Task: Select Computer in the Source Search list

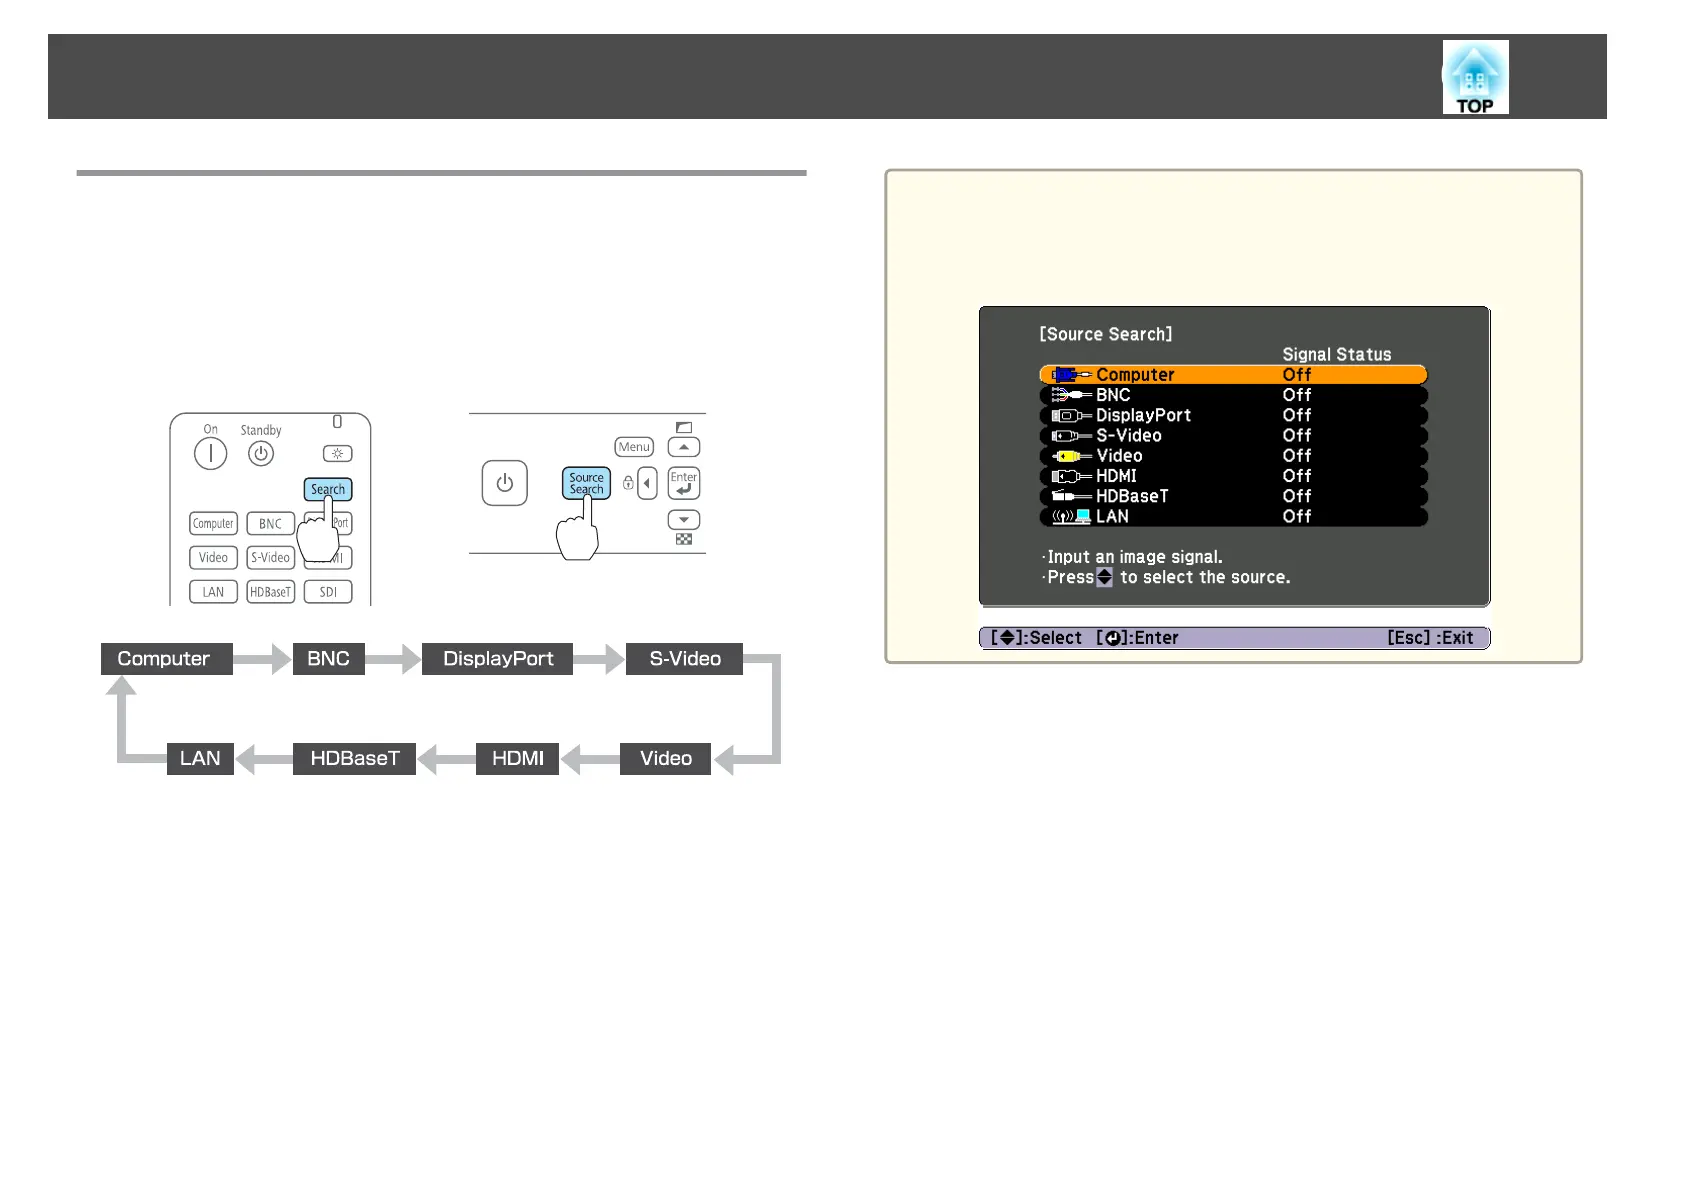Action: click(x=1233, y=375)
